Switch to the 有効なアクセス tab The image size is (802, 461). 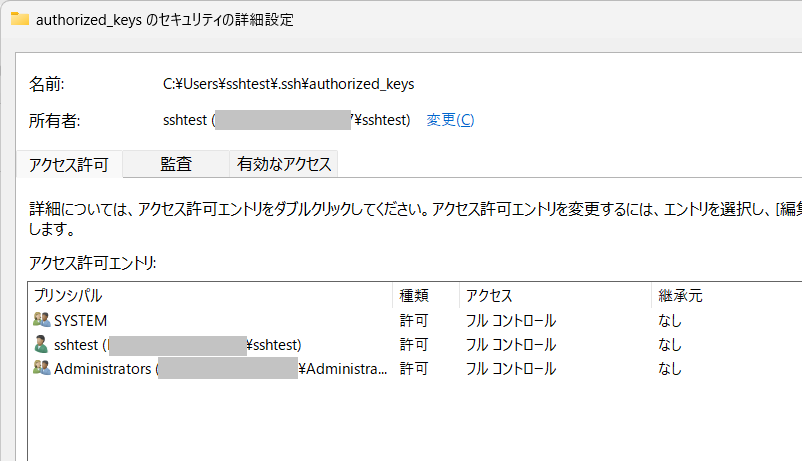pyautogui.click(x=283, y=164)
